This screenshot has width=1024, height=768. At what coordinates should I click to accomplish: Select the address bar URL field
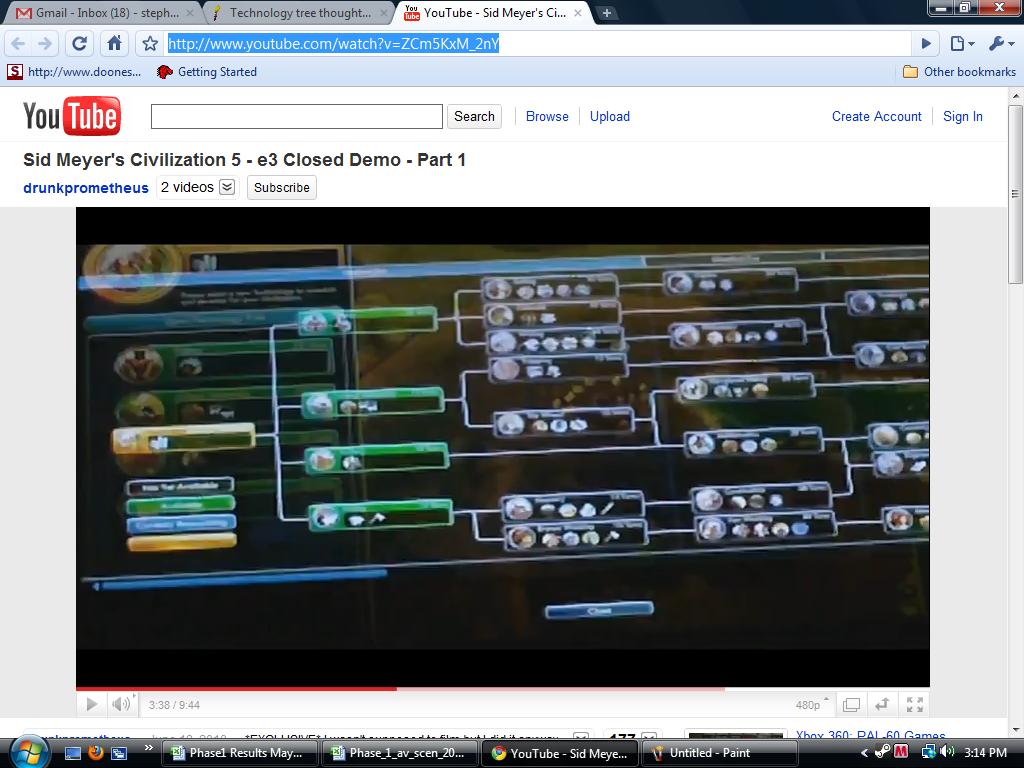coord(538,44)
